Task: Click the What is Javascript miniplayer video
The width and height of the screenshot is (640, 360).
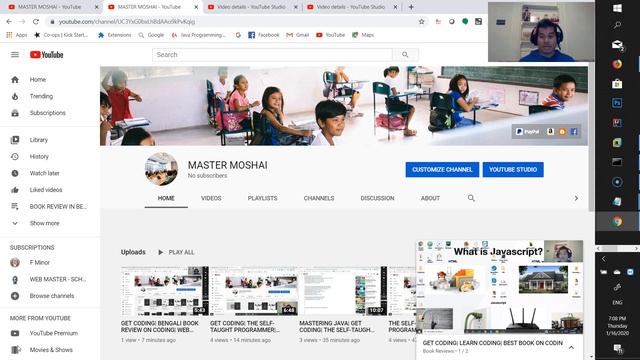Action: point(499,287)
